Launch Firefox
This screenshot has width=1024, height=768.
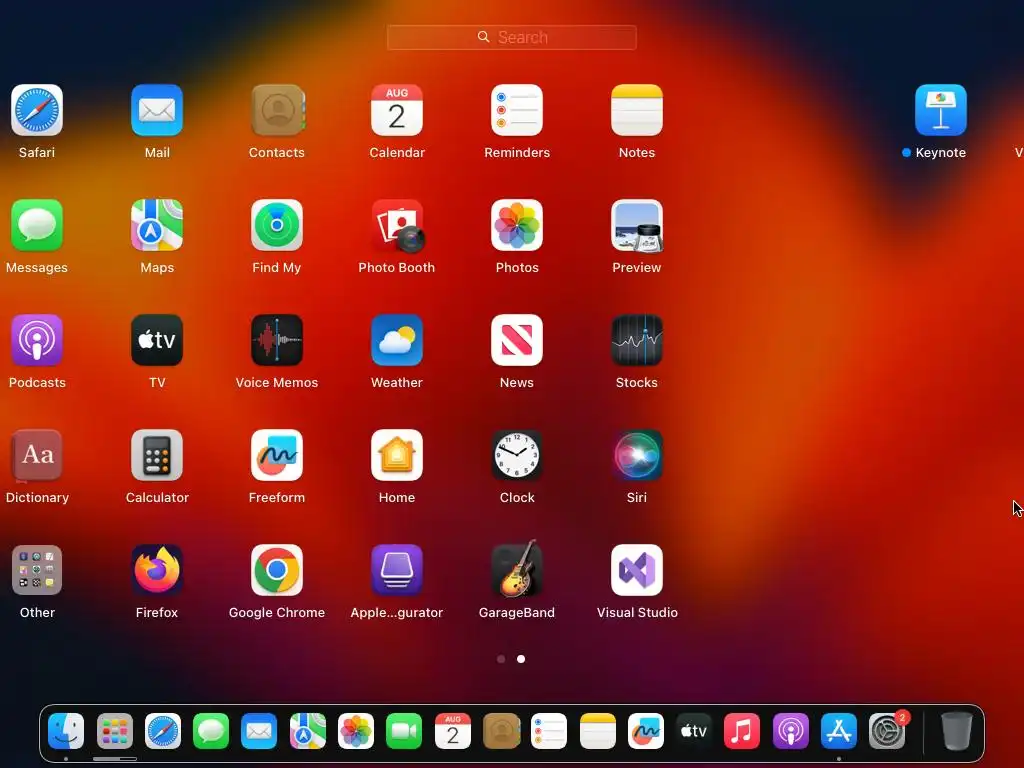(157, 570)
